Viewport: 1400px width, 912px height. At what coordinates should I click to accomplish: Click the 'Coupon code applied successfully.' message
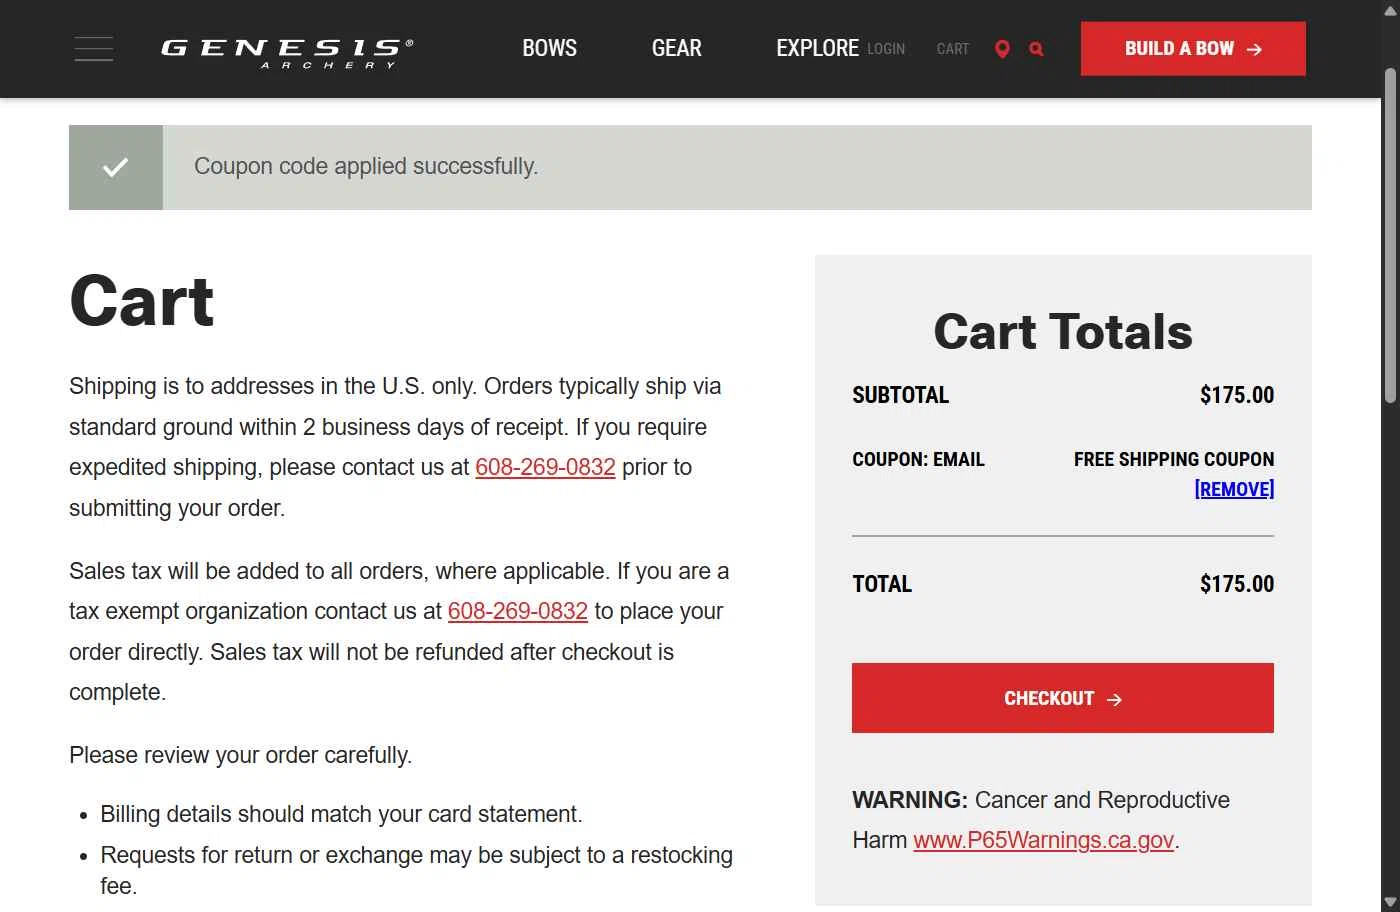tap(366, 166)
